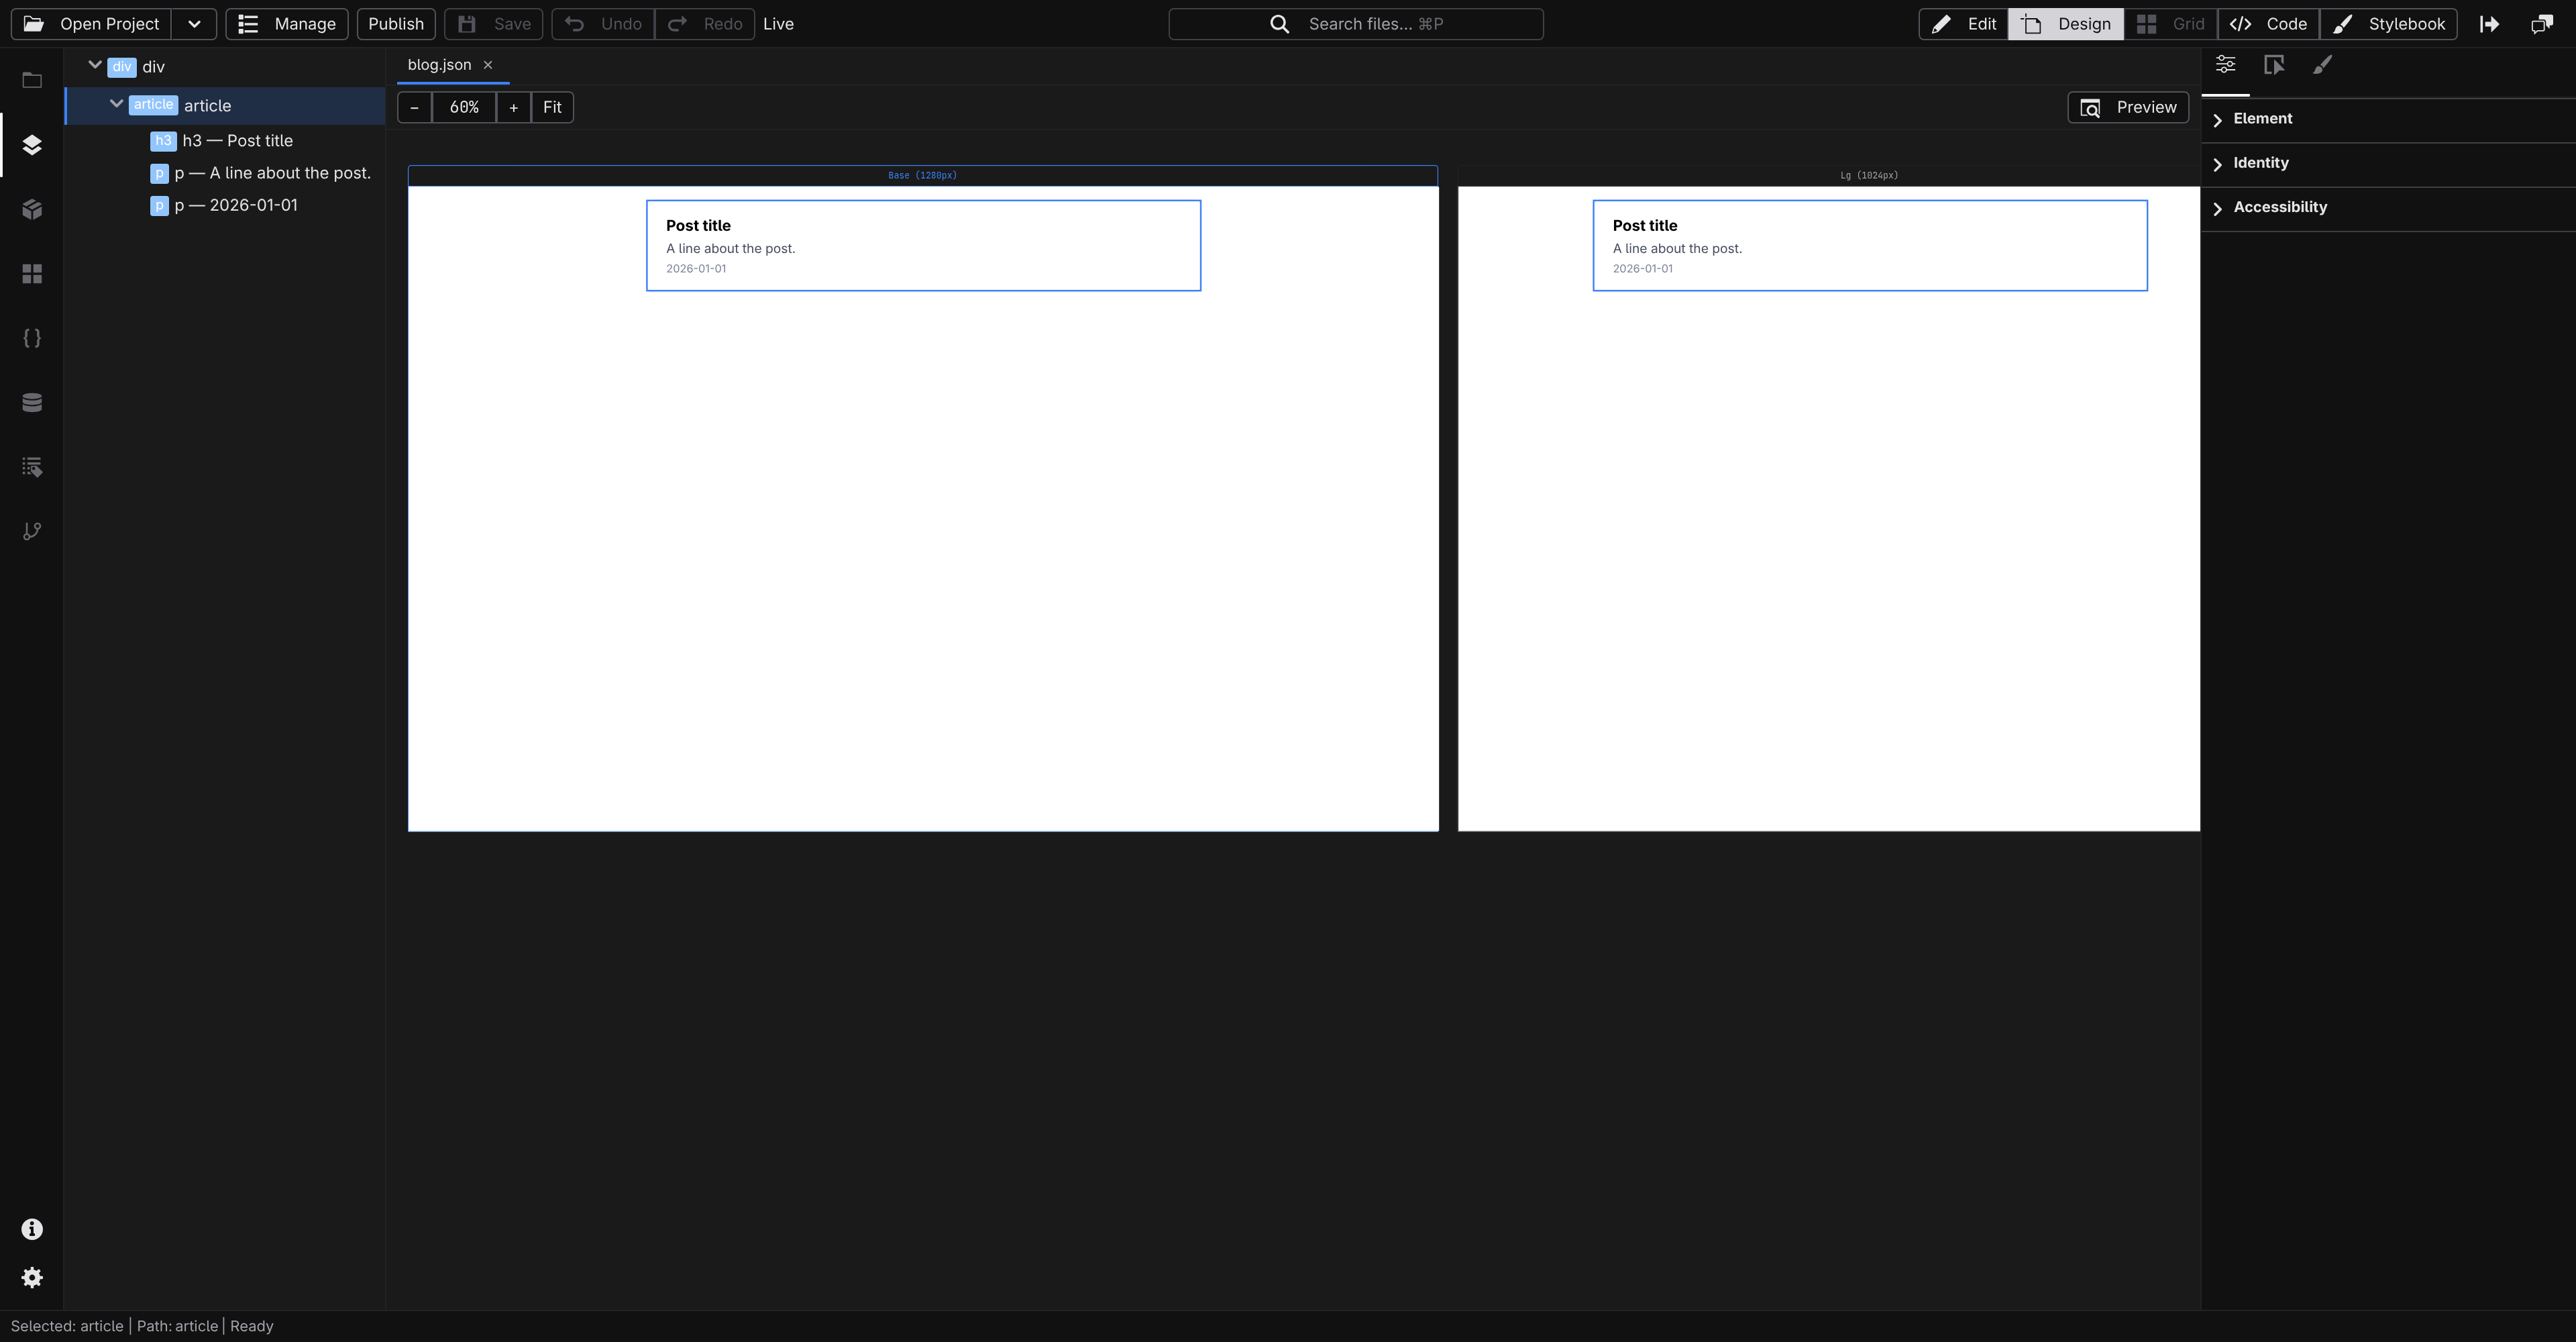The width and height of the screenshot is (2576, 1342).
Task: Select the cursor events panel tab icon
Action: coord(2274,65)
